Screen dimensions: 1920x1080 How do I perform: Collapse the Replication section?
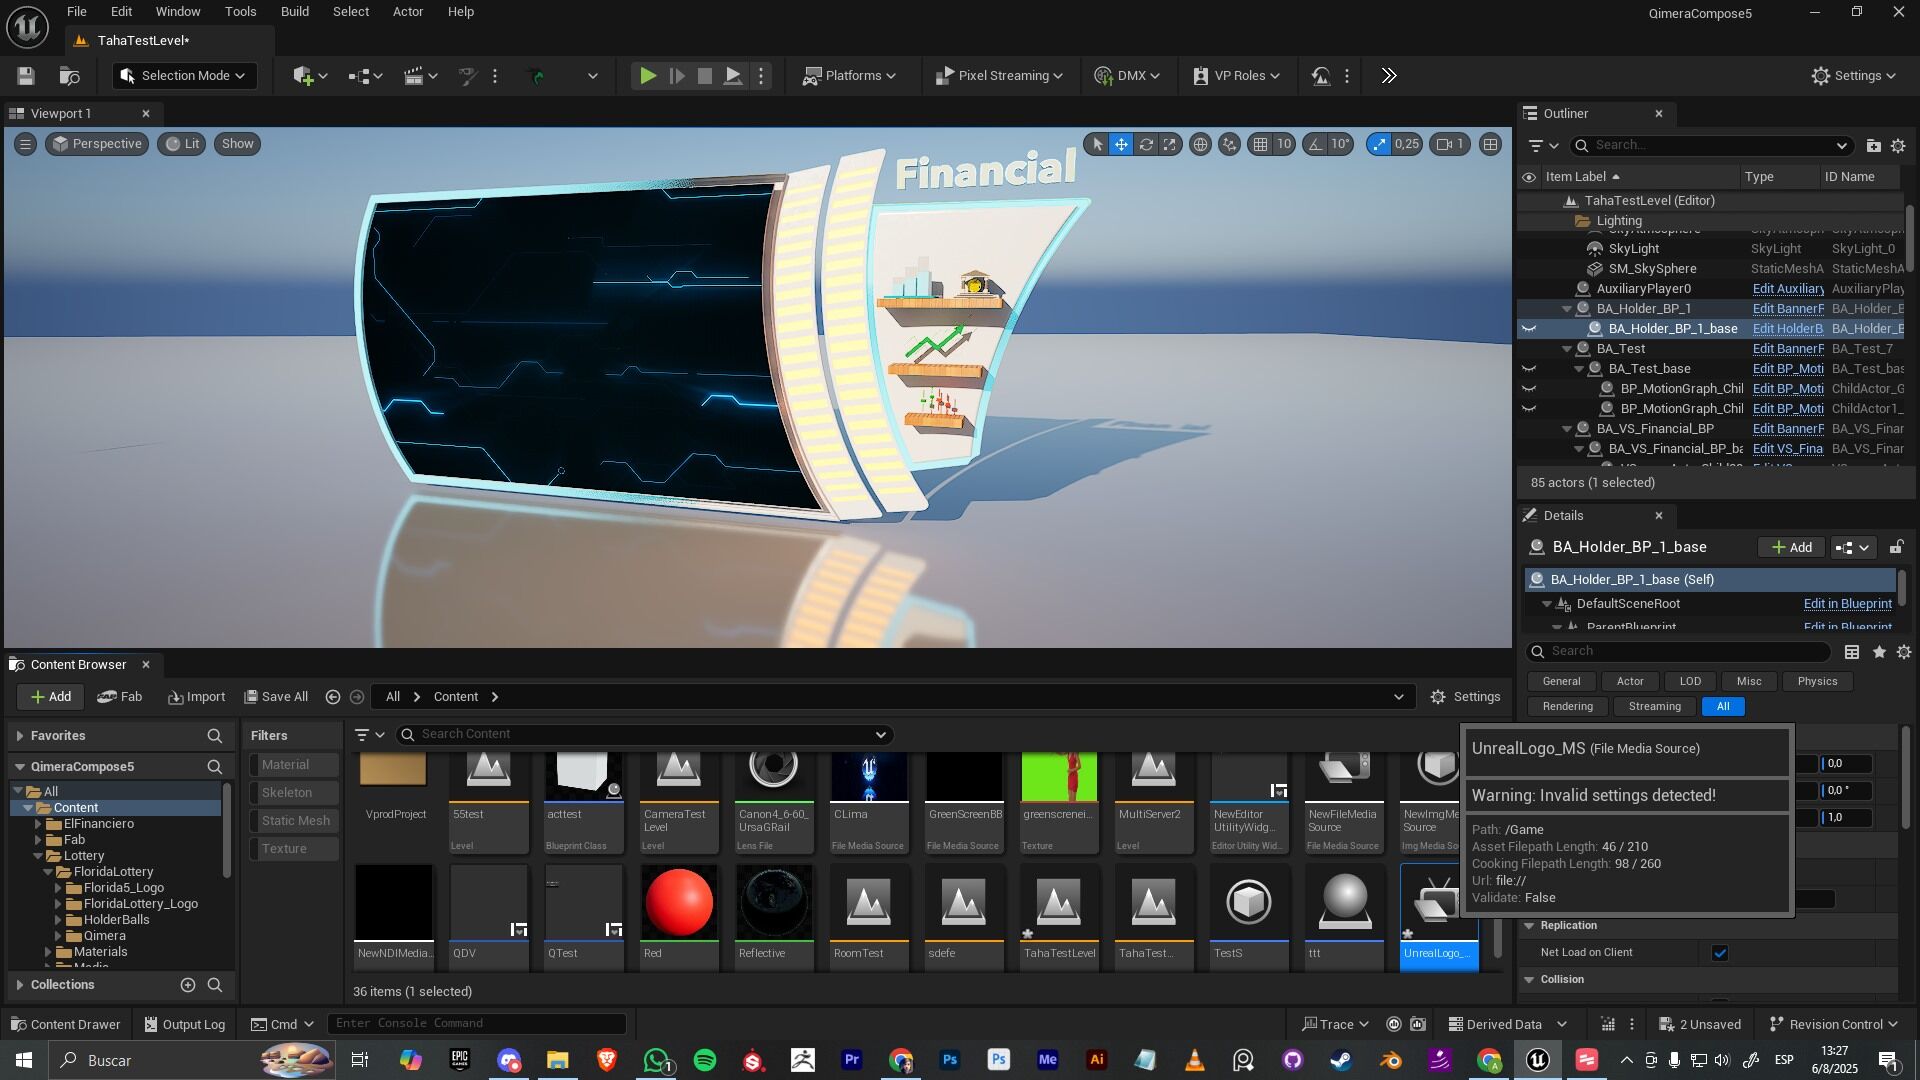click(1529, 926)
